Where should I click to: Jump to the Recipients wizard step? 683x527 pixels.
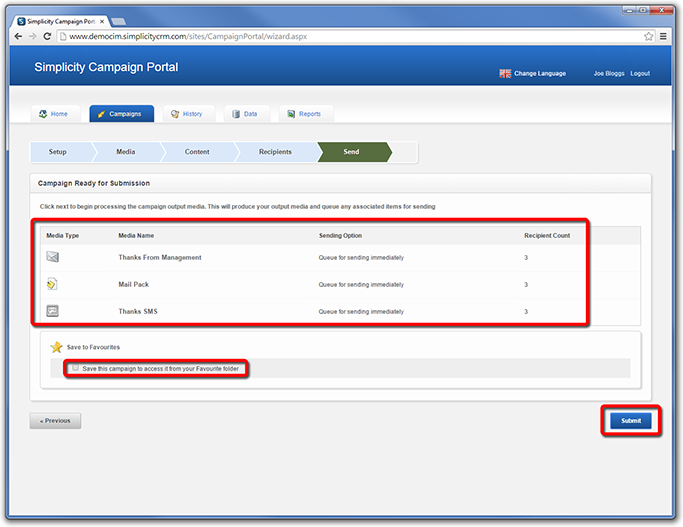point(275,152)
